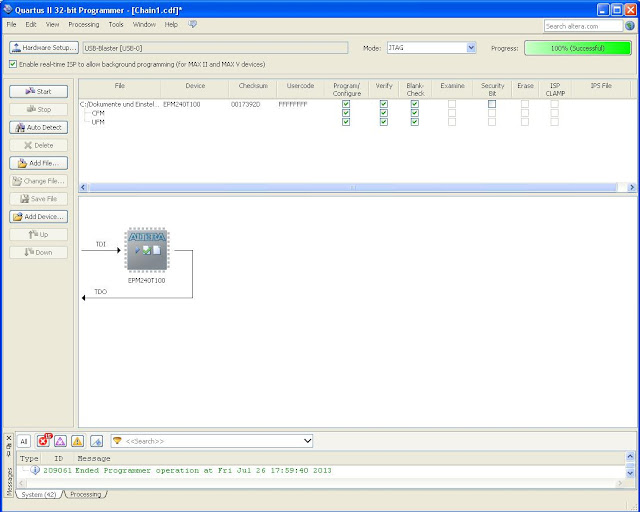Toggle Verify for the main file row
This screenshot has height=512, width=640.
pyautogui.click(x=384, y=104)
